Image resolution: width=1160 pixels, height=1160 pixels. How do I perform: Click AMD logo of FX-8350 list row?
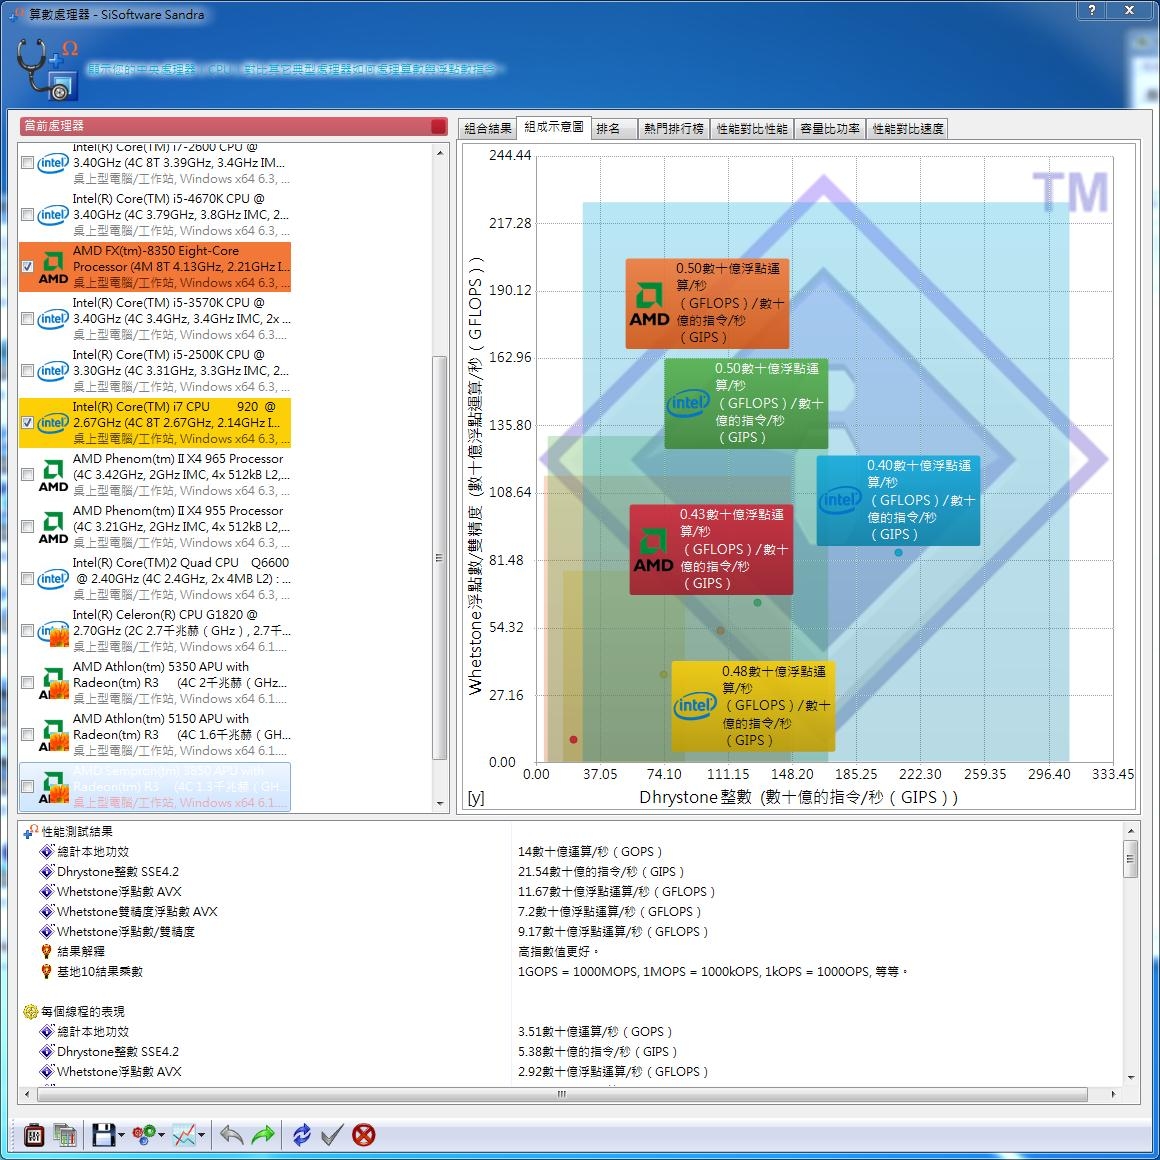pos(53,267)
